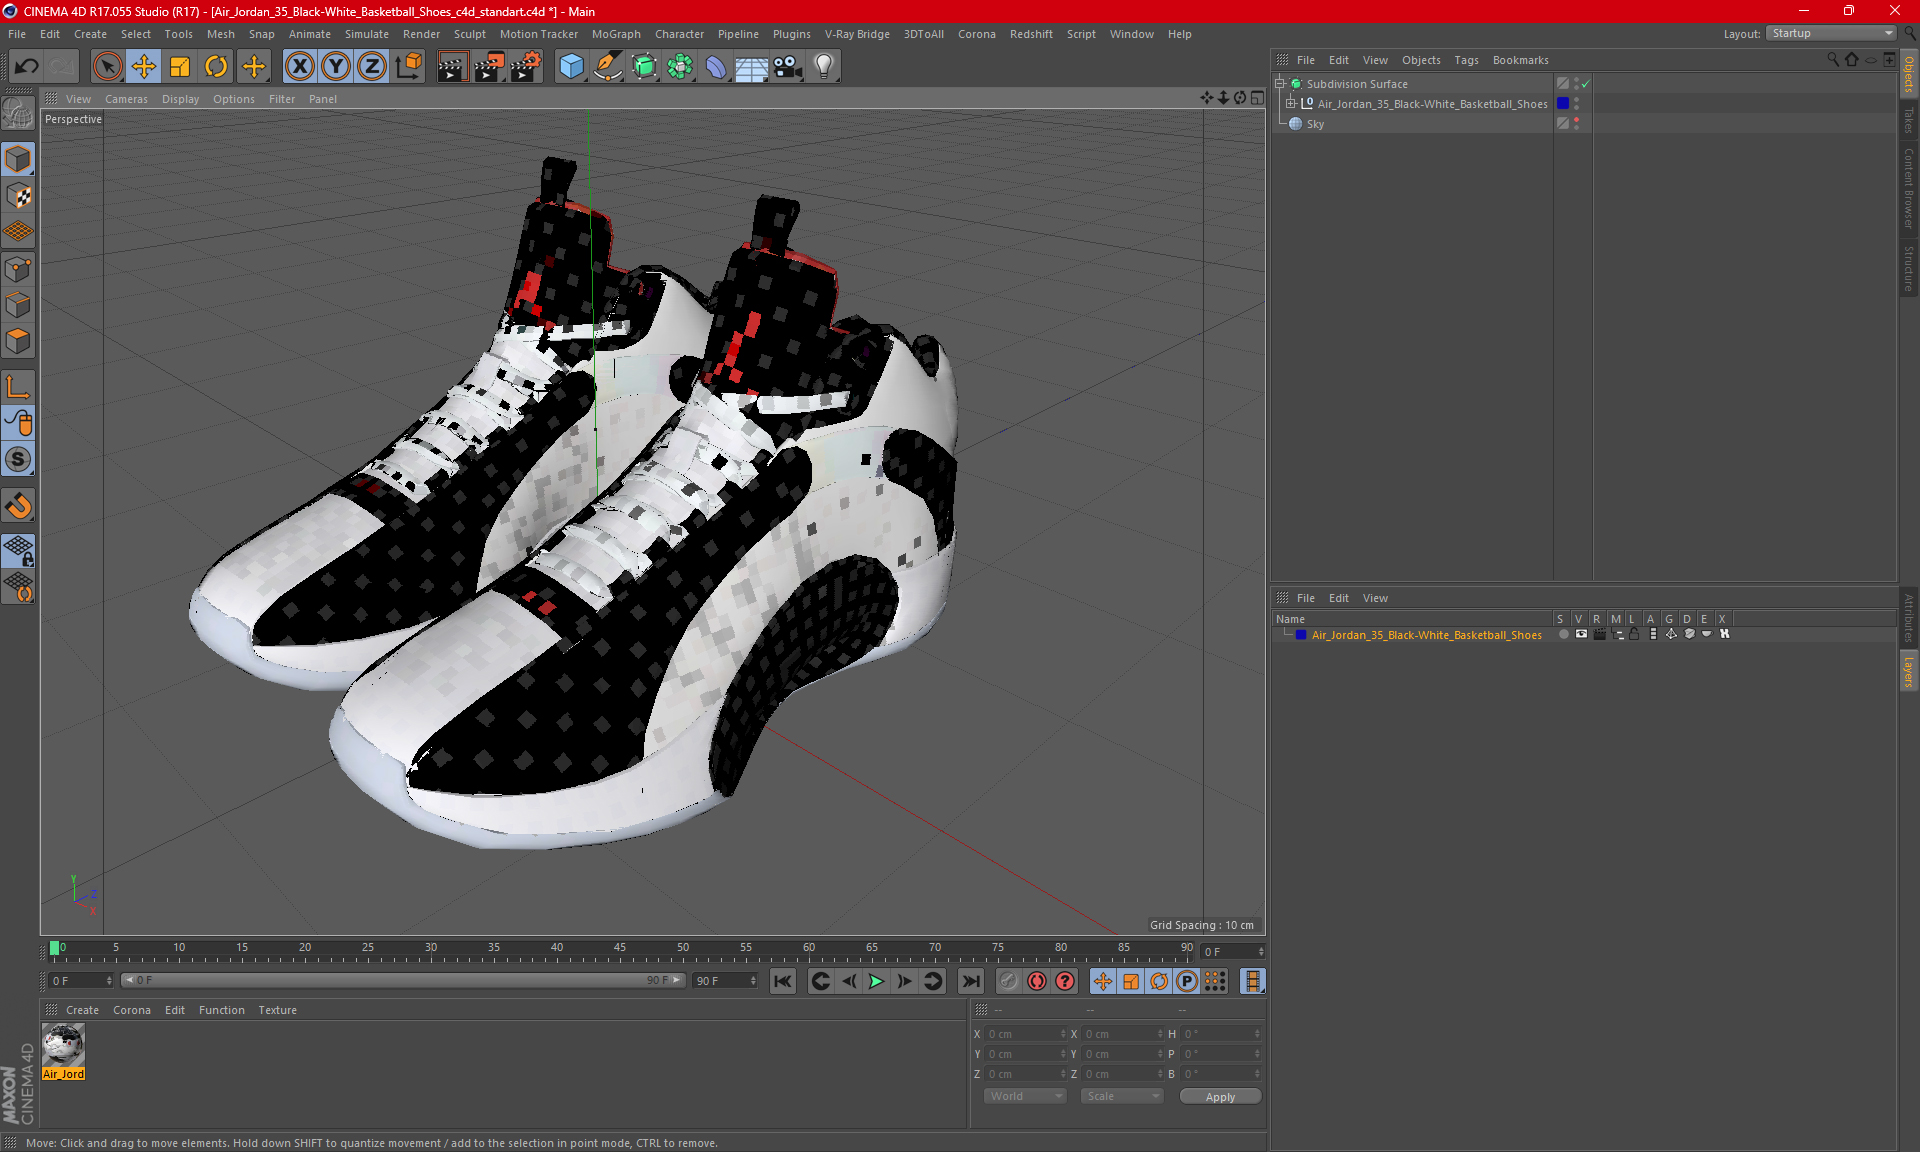The width and height of the screenshot is (1920, 1152).
Task: Activate the Move tool icon
Action: [x=144, y=67]
